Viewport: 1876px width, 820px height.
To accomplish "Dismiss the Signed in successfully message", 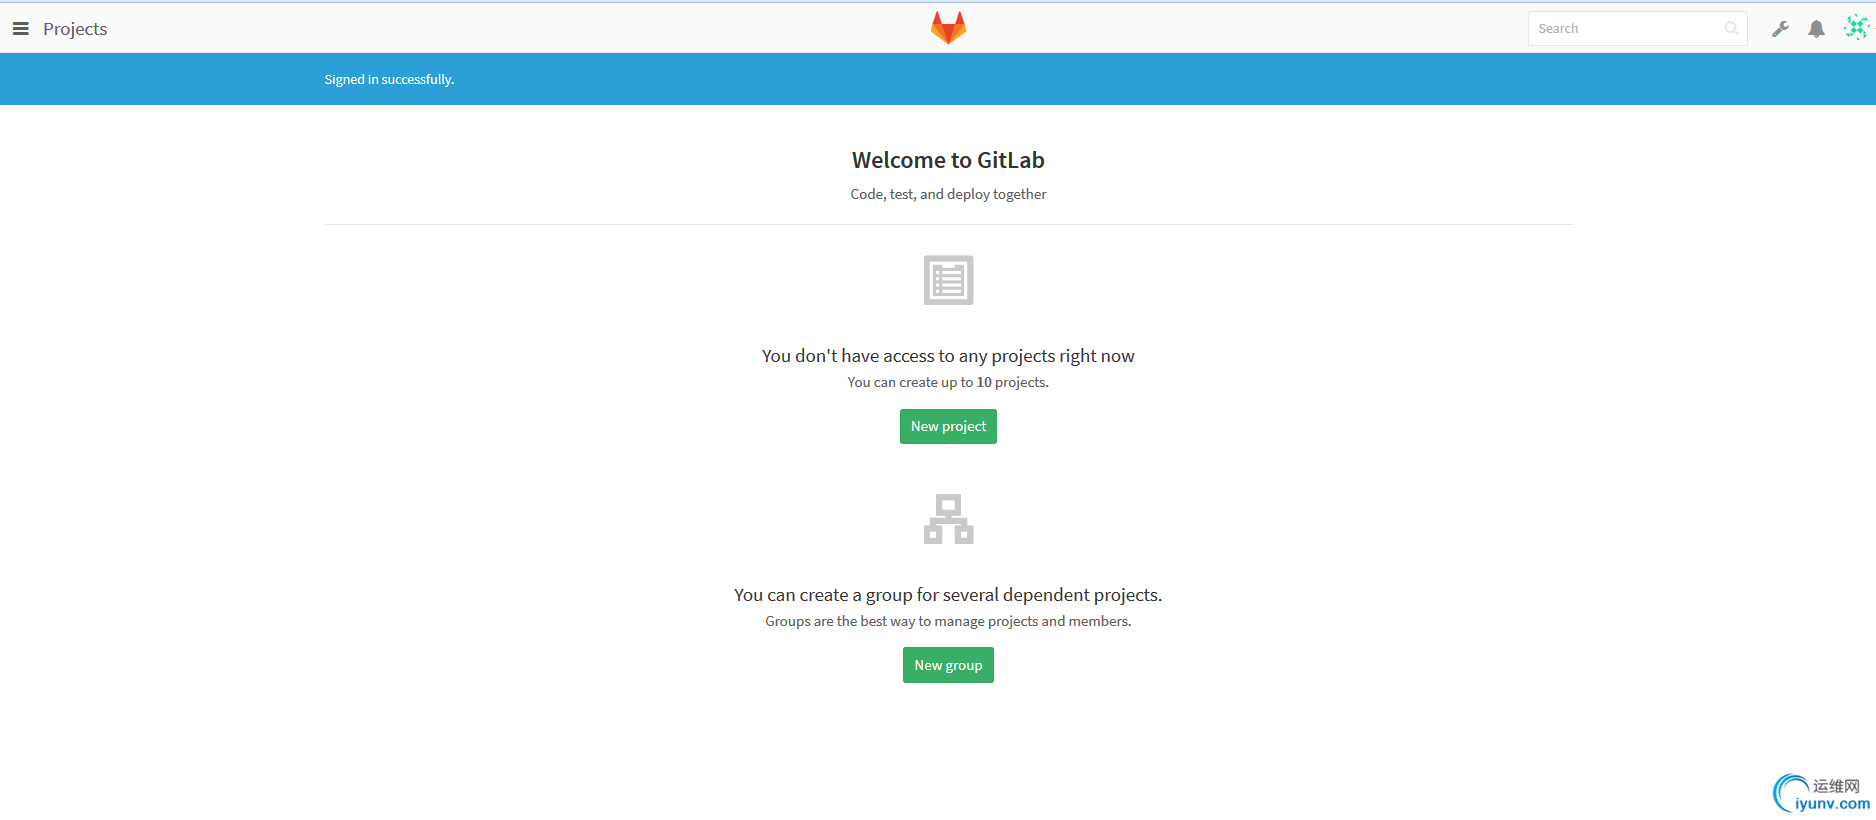I will coord(389,79).
